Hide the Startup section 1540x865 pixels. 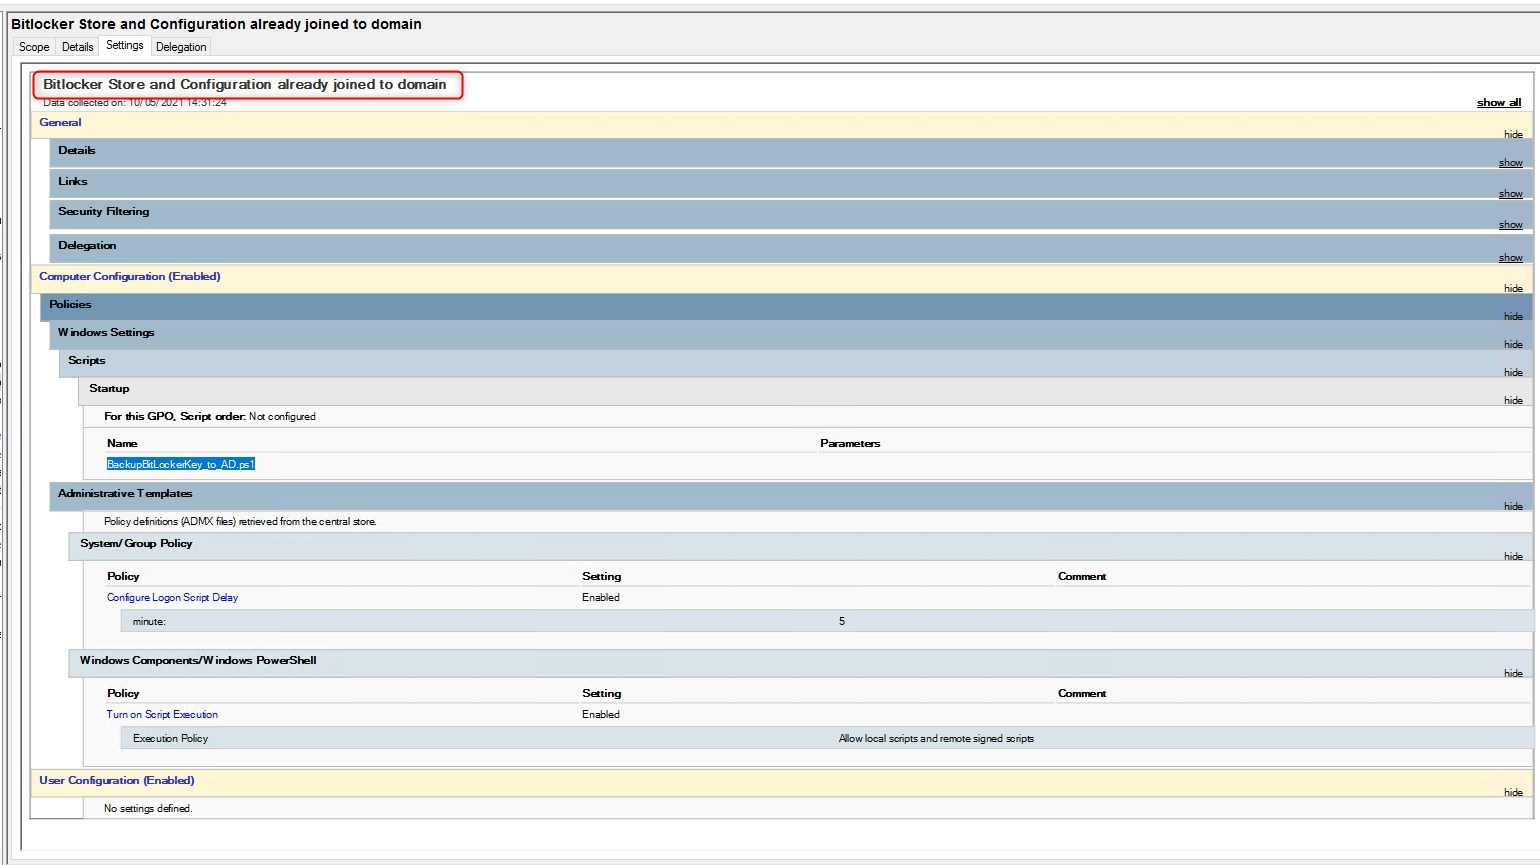[x=1513, y=400]
